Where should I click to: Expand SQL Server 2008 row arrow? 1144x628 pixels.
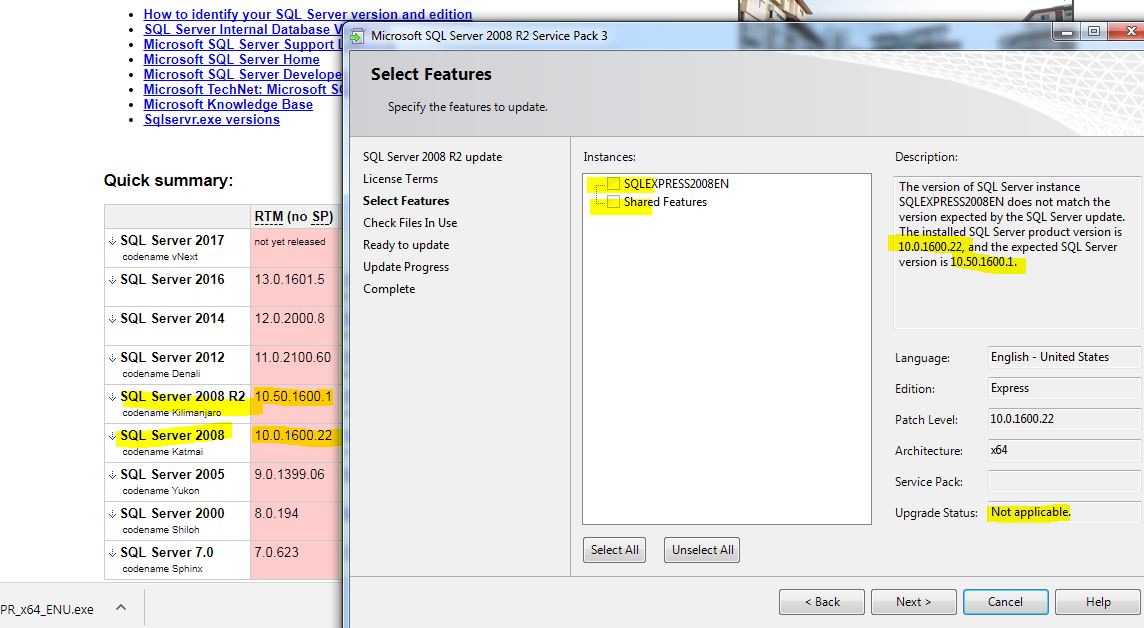pos(112,436)
